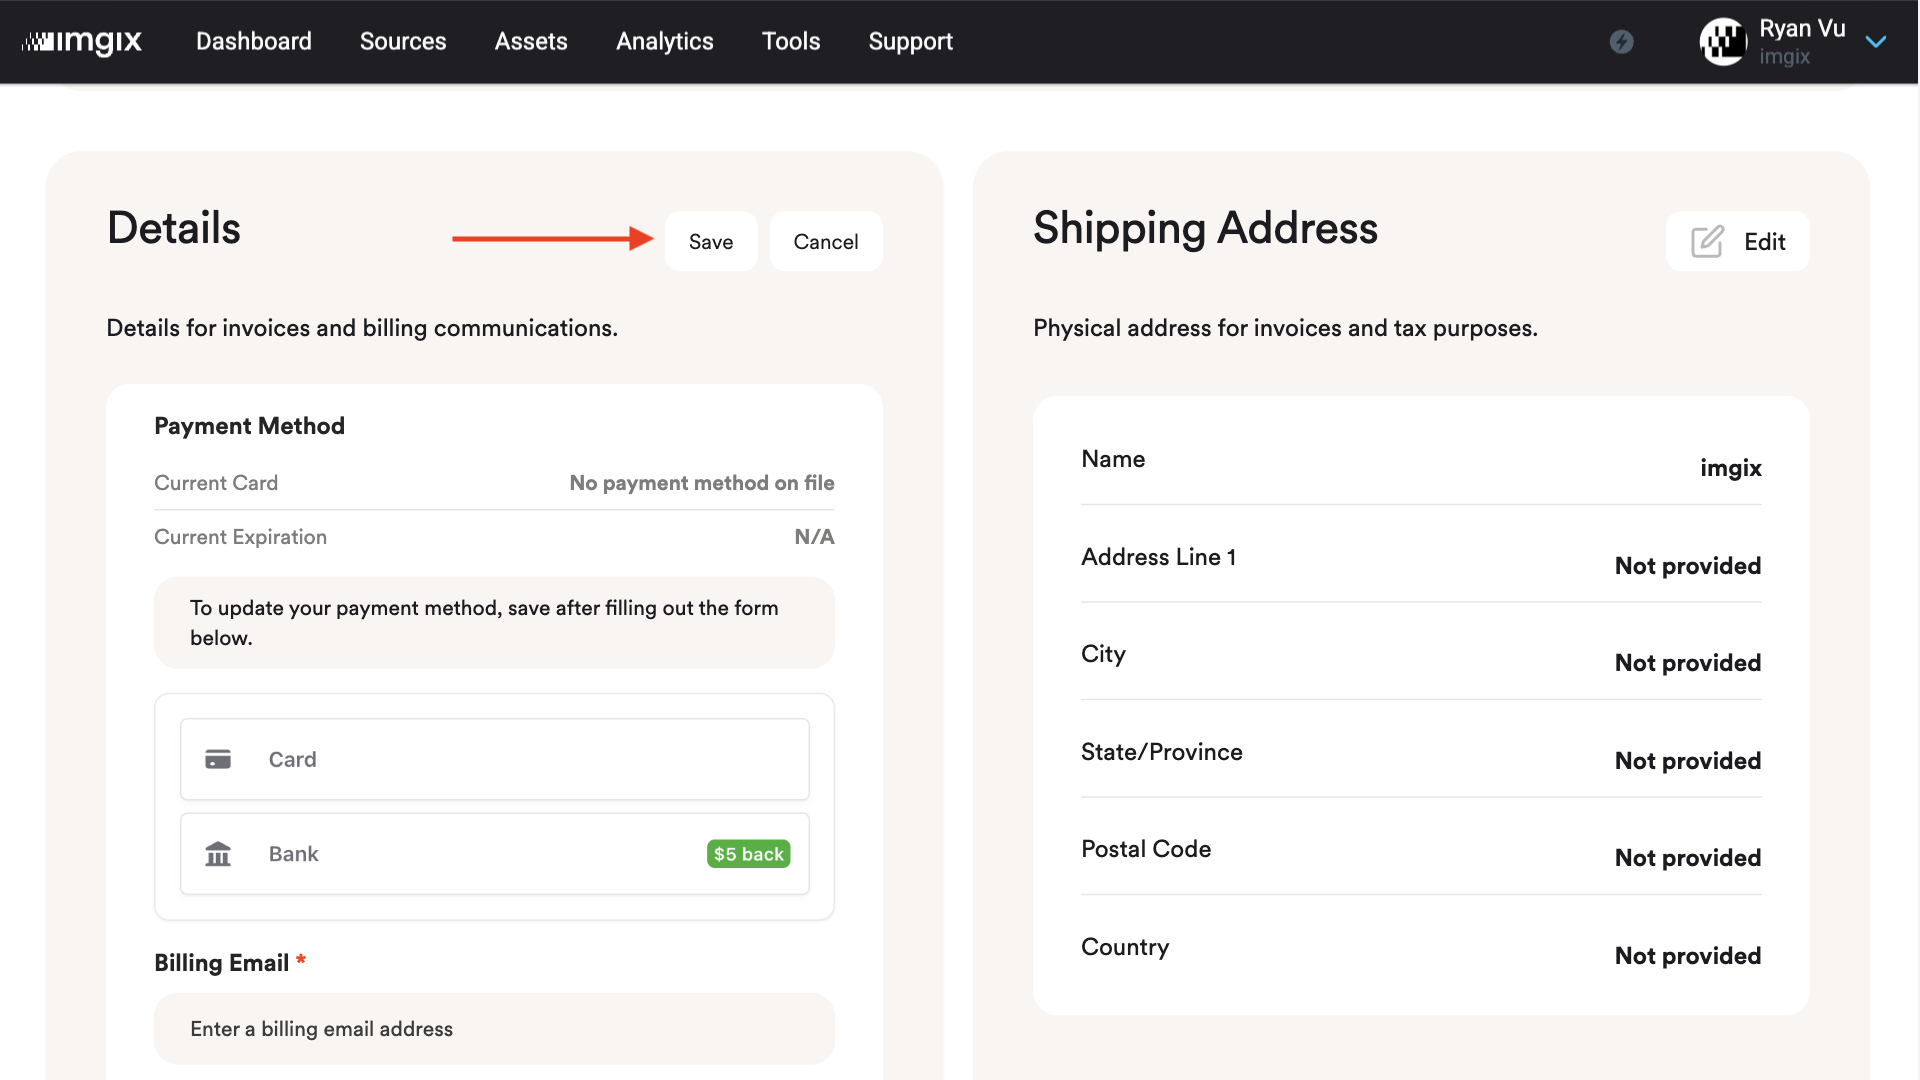Image resolution: width=1920 pixels, height=1080 pixels.
Task: Go to the Support page
Action: (x=910, y=41)
